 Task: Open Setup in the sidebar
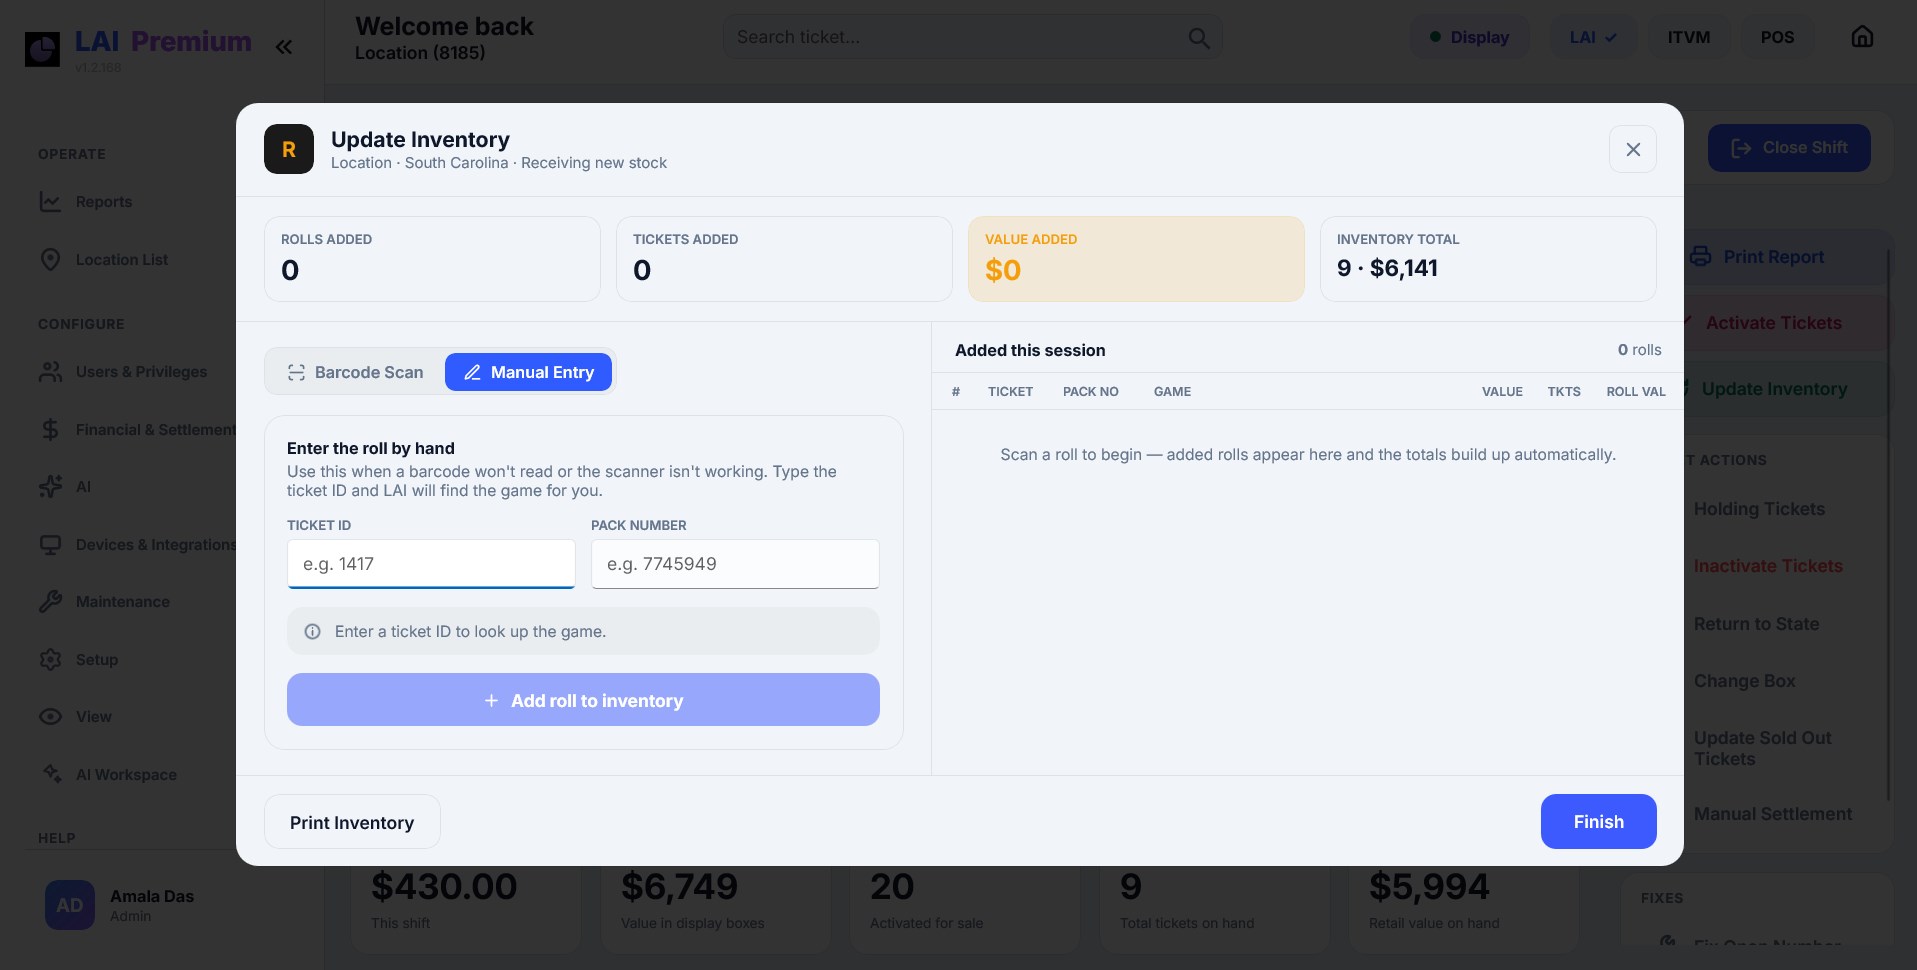click(79, 660)
